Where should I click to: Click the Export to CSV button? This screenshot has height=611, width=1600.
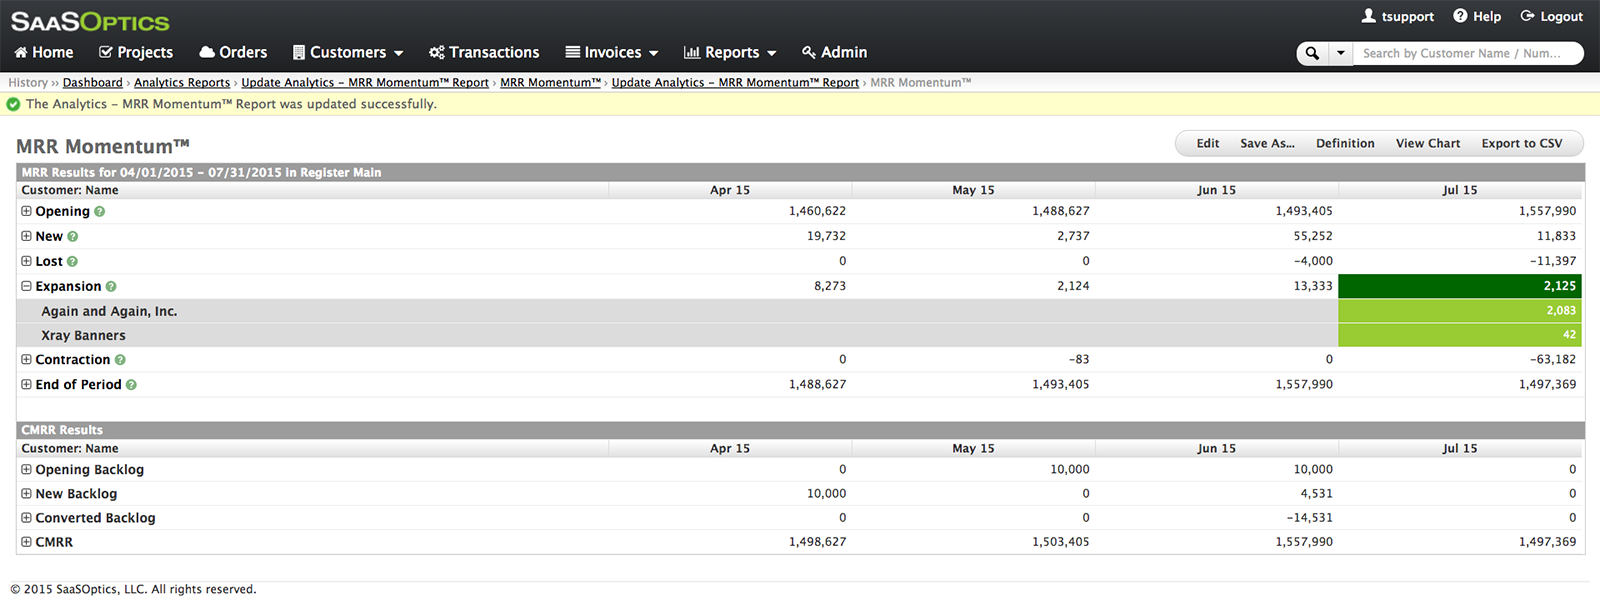click(x=1521, y=144)
